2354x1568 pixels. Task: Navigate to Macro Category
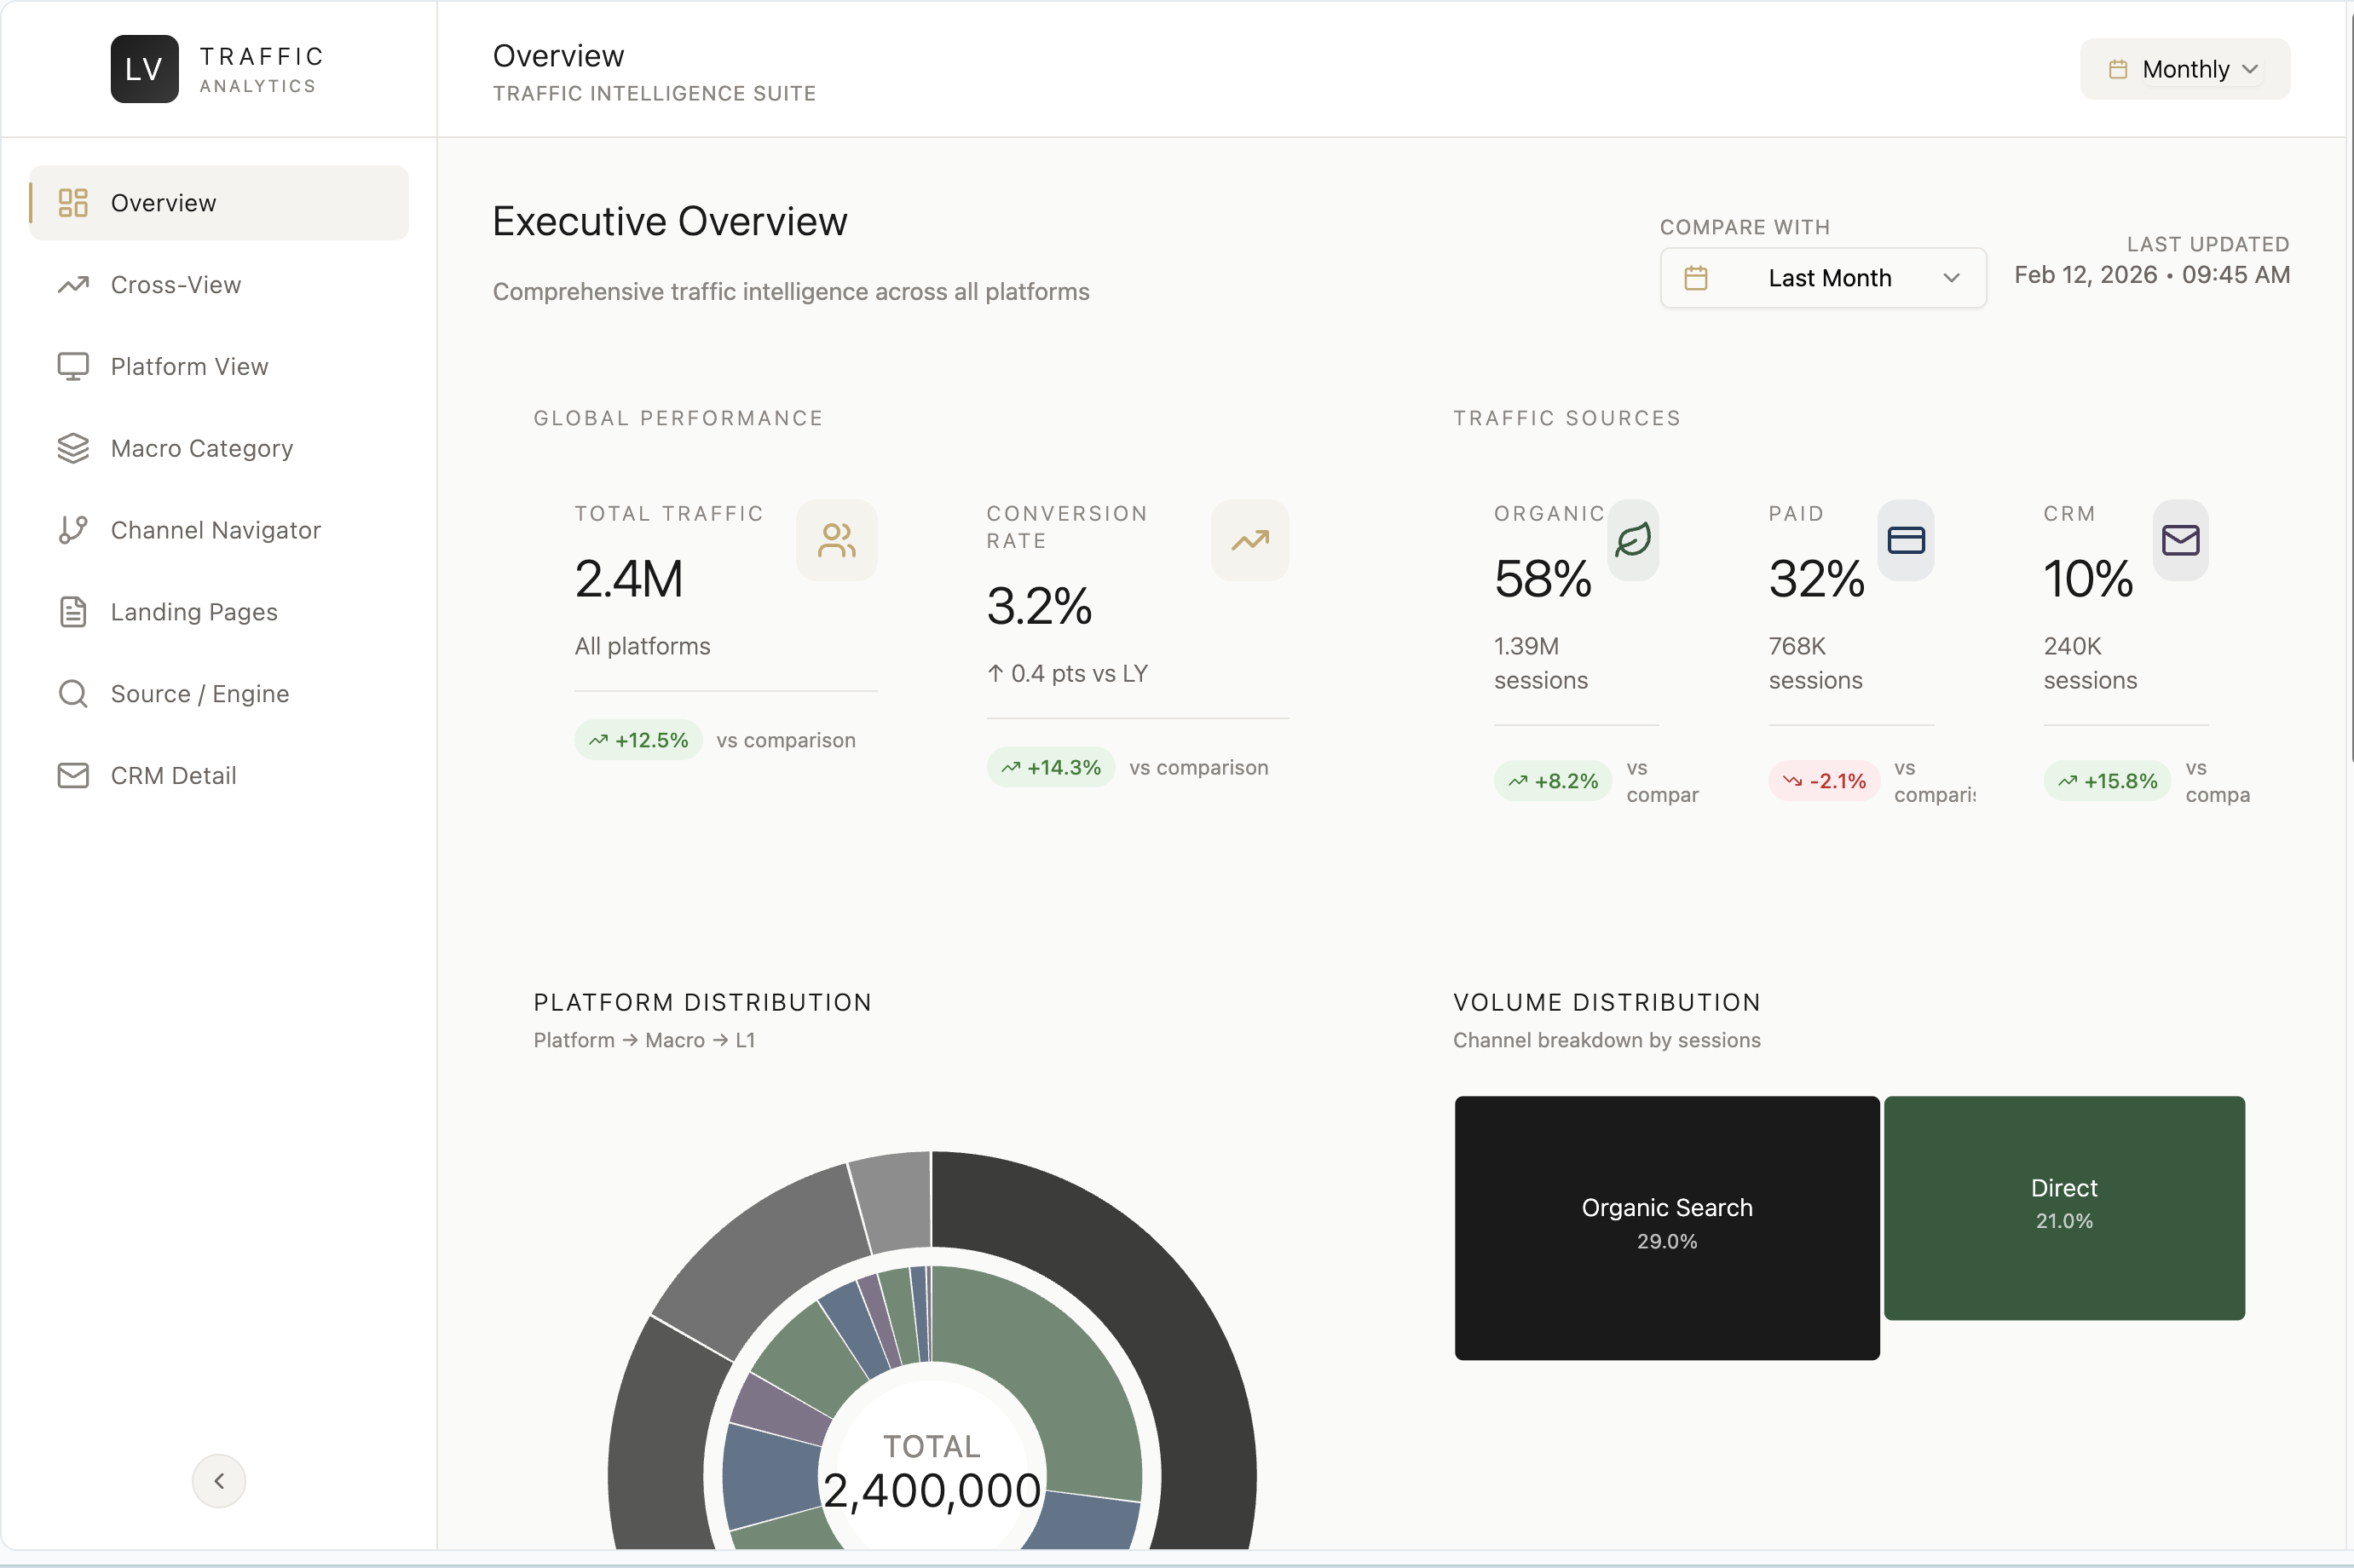pos(219,448)
